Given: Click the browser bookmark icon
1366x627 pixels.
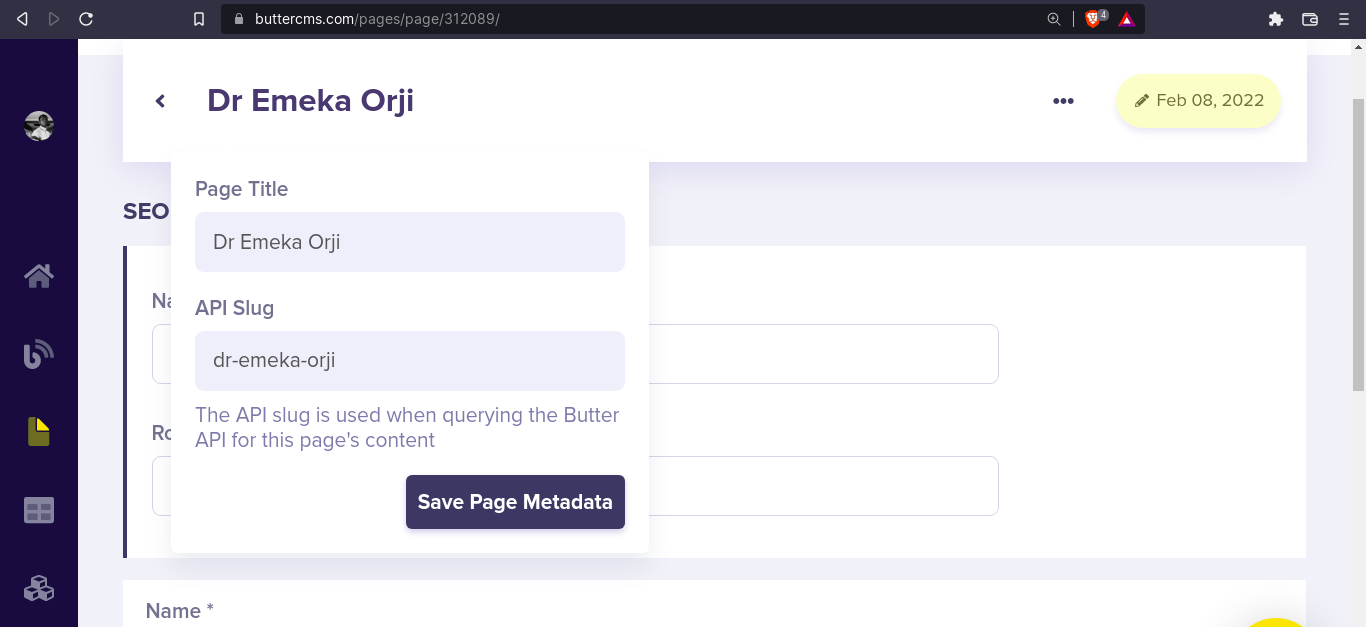Looking at the screenshot, I should [x=199, y=19].
